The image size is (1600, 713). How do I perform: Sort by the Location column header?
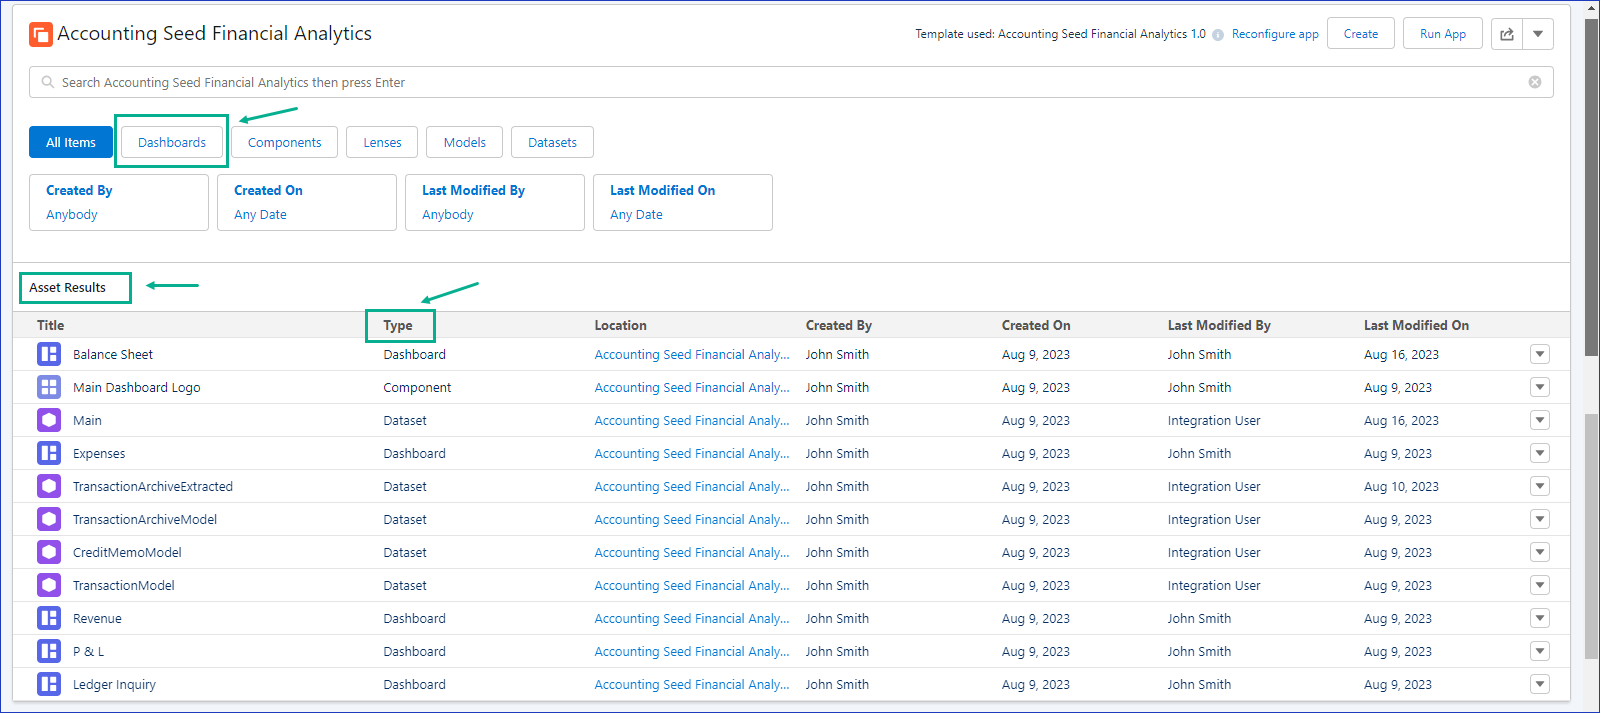point(620,325)
